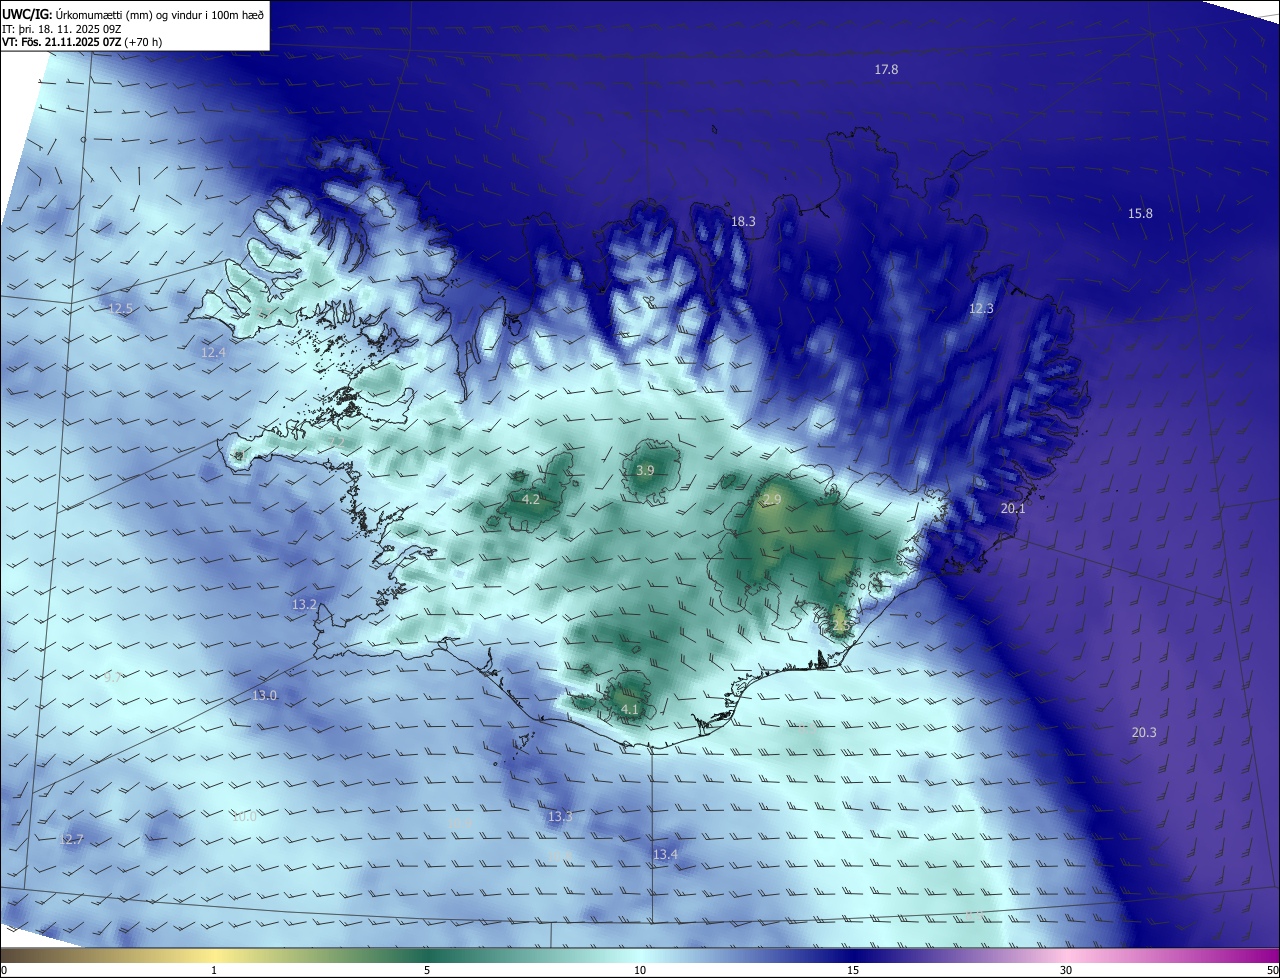Click the map value 17.8
Image resolution: width=1280 pixels, height=978 pixels.
(x=886, y=70)
